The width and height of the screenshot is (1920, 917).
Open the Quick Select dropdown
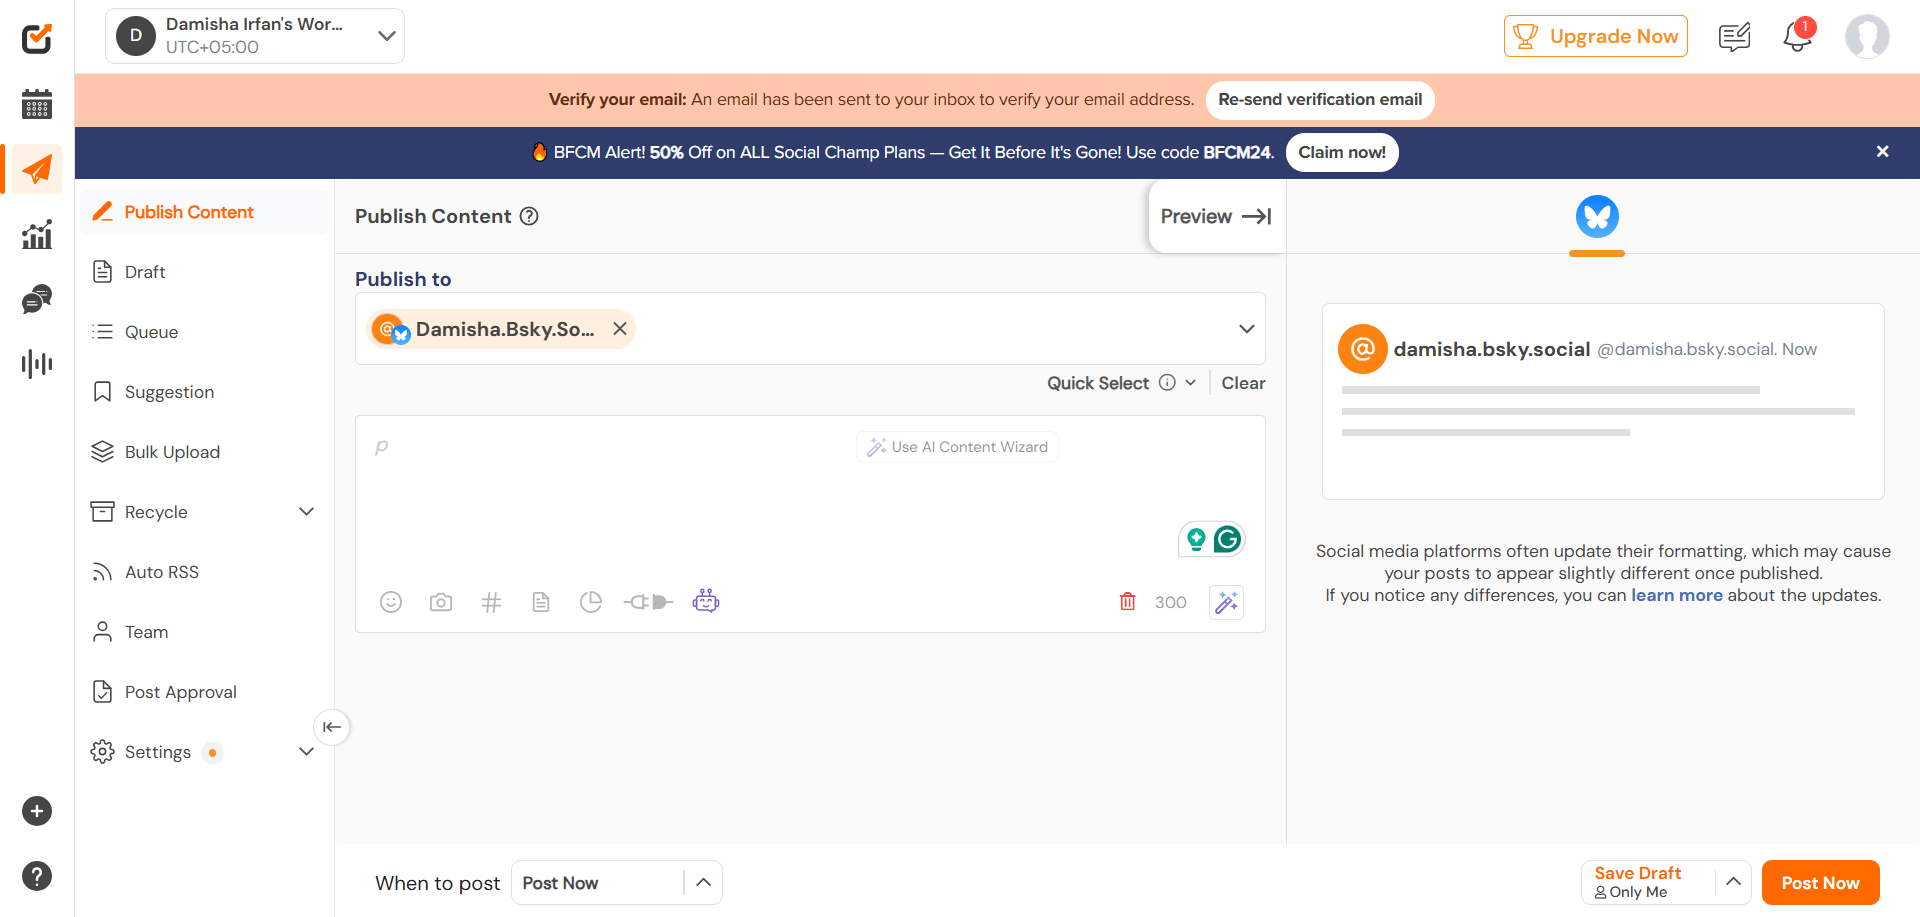click(x=1190, y=383)
